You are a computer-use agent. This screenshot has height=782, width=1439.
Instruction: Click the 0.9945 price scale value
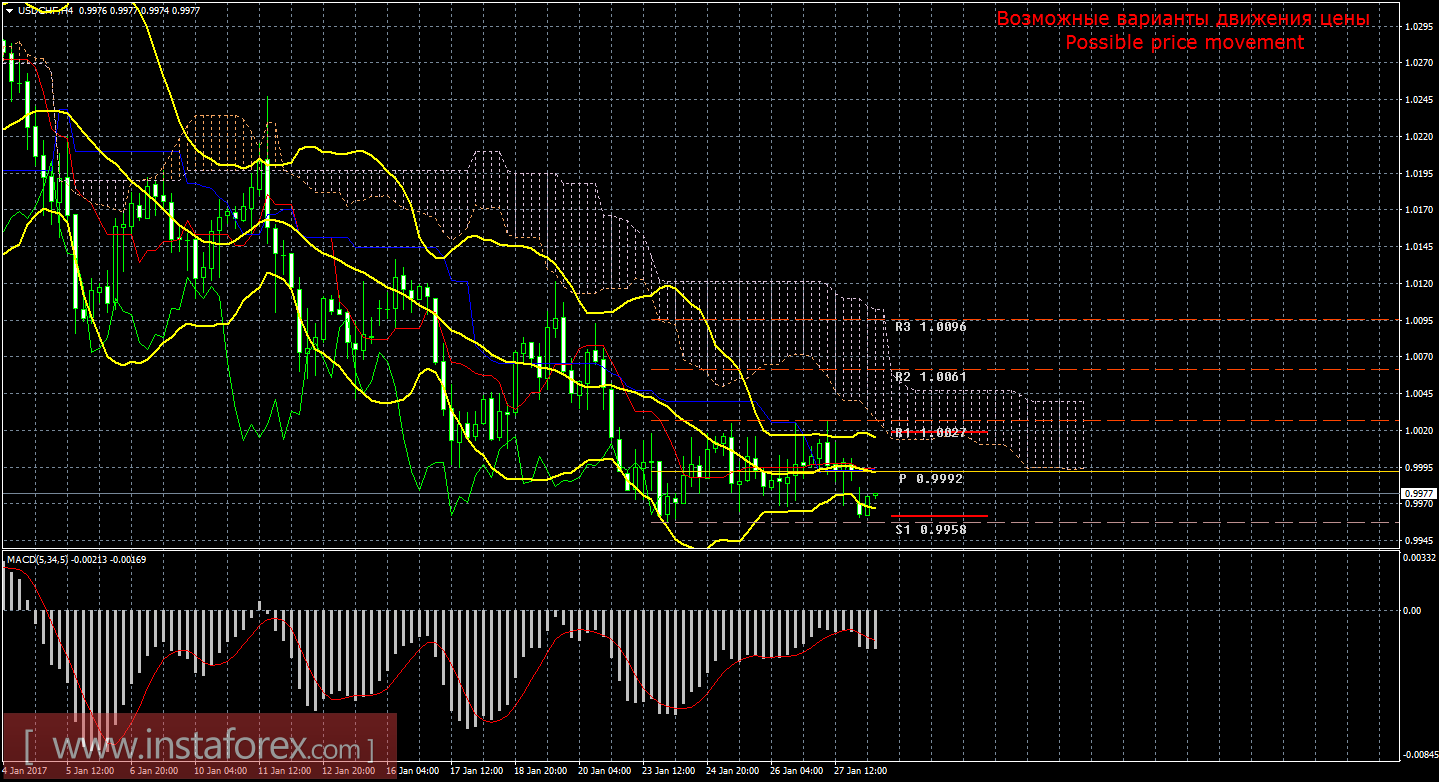pyautogui.click(x=1417, y=540)
